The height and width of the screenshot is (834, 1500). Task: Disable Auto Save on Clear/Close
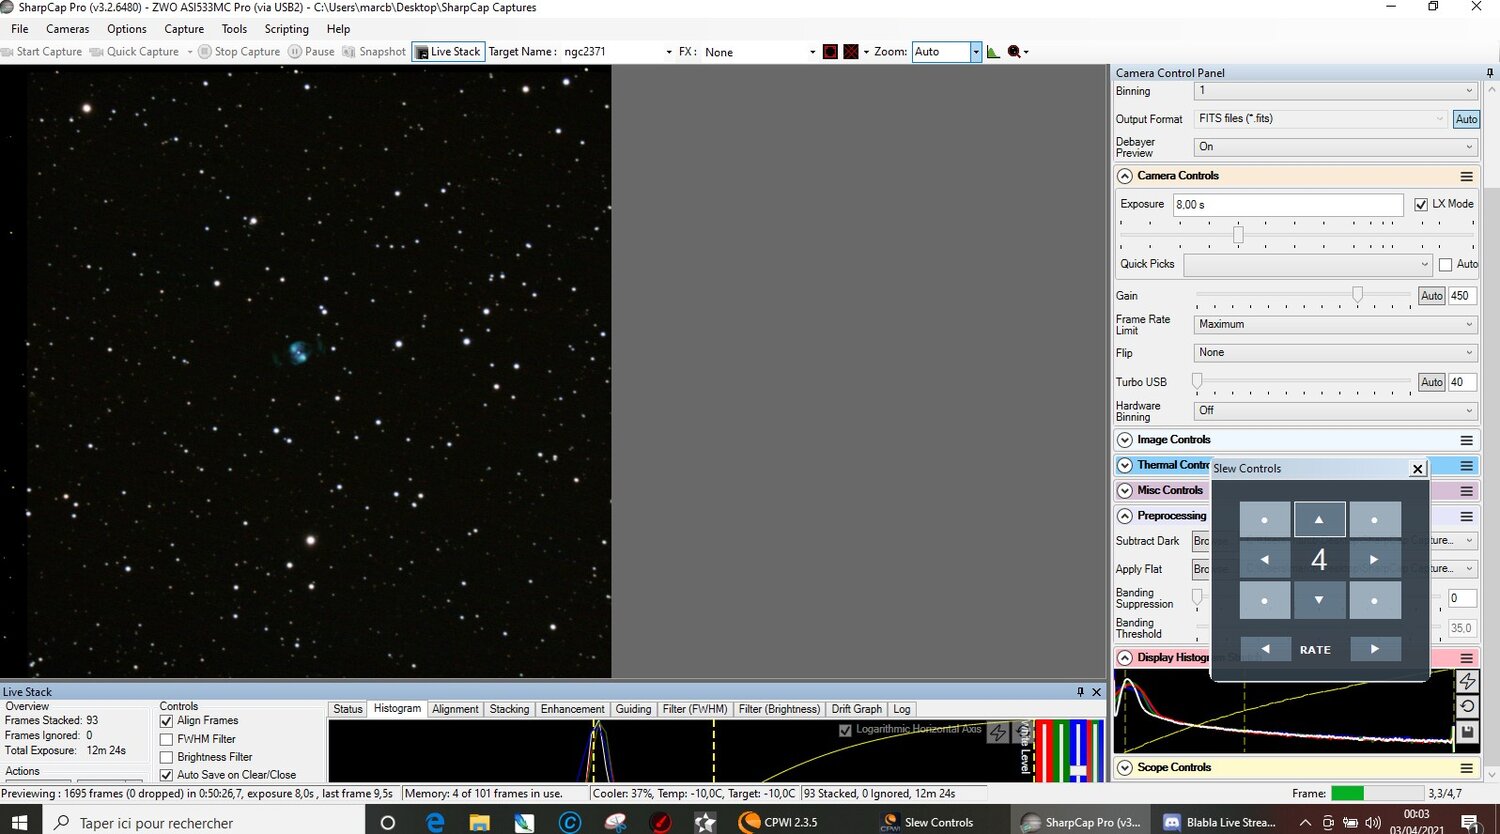pyautogui.click(x=166, y=774)
